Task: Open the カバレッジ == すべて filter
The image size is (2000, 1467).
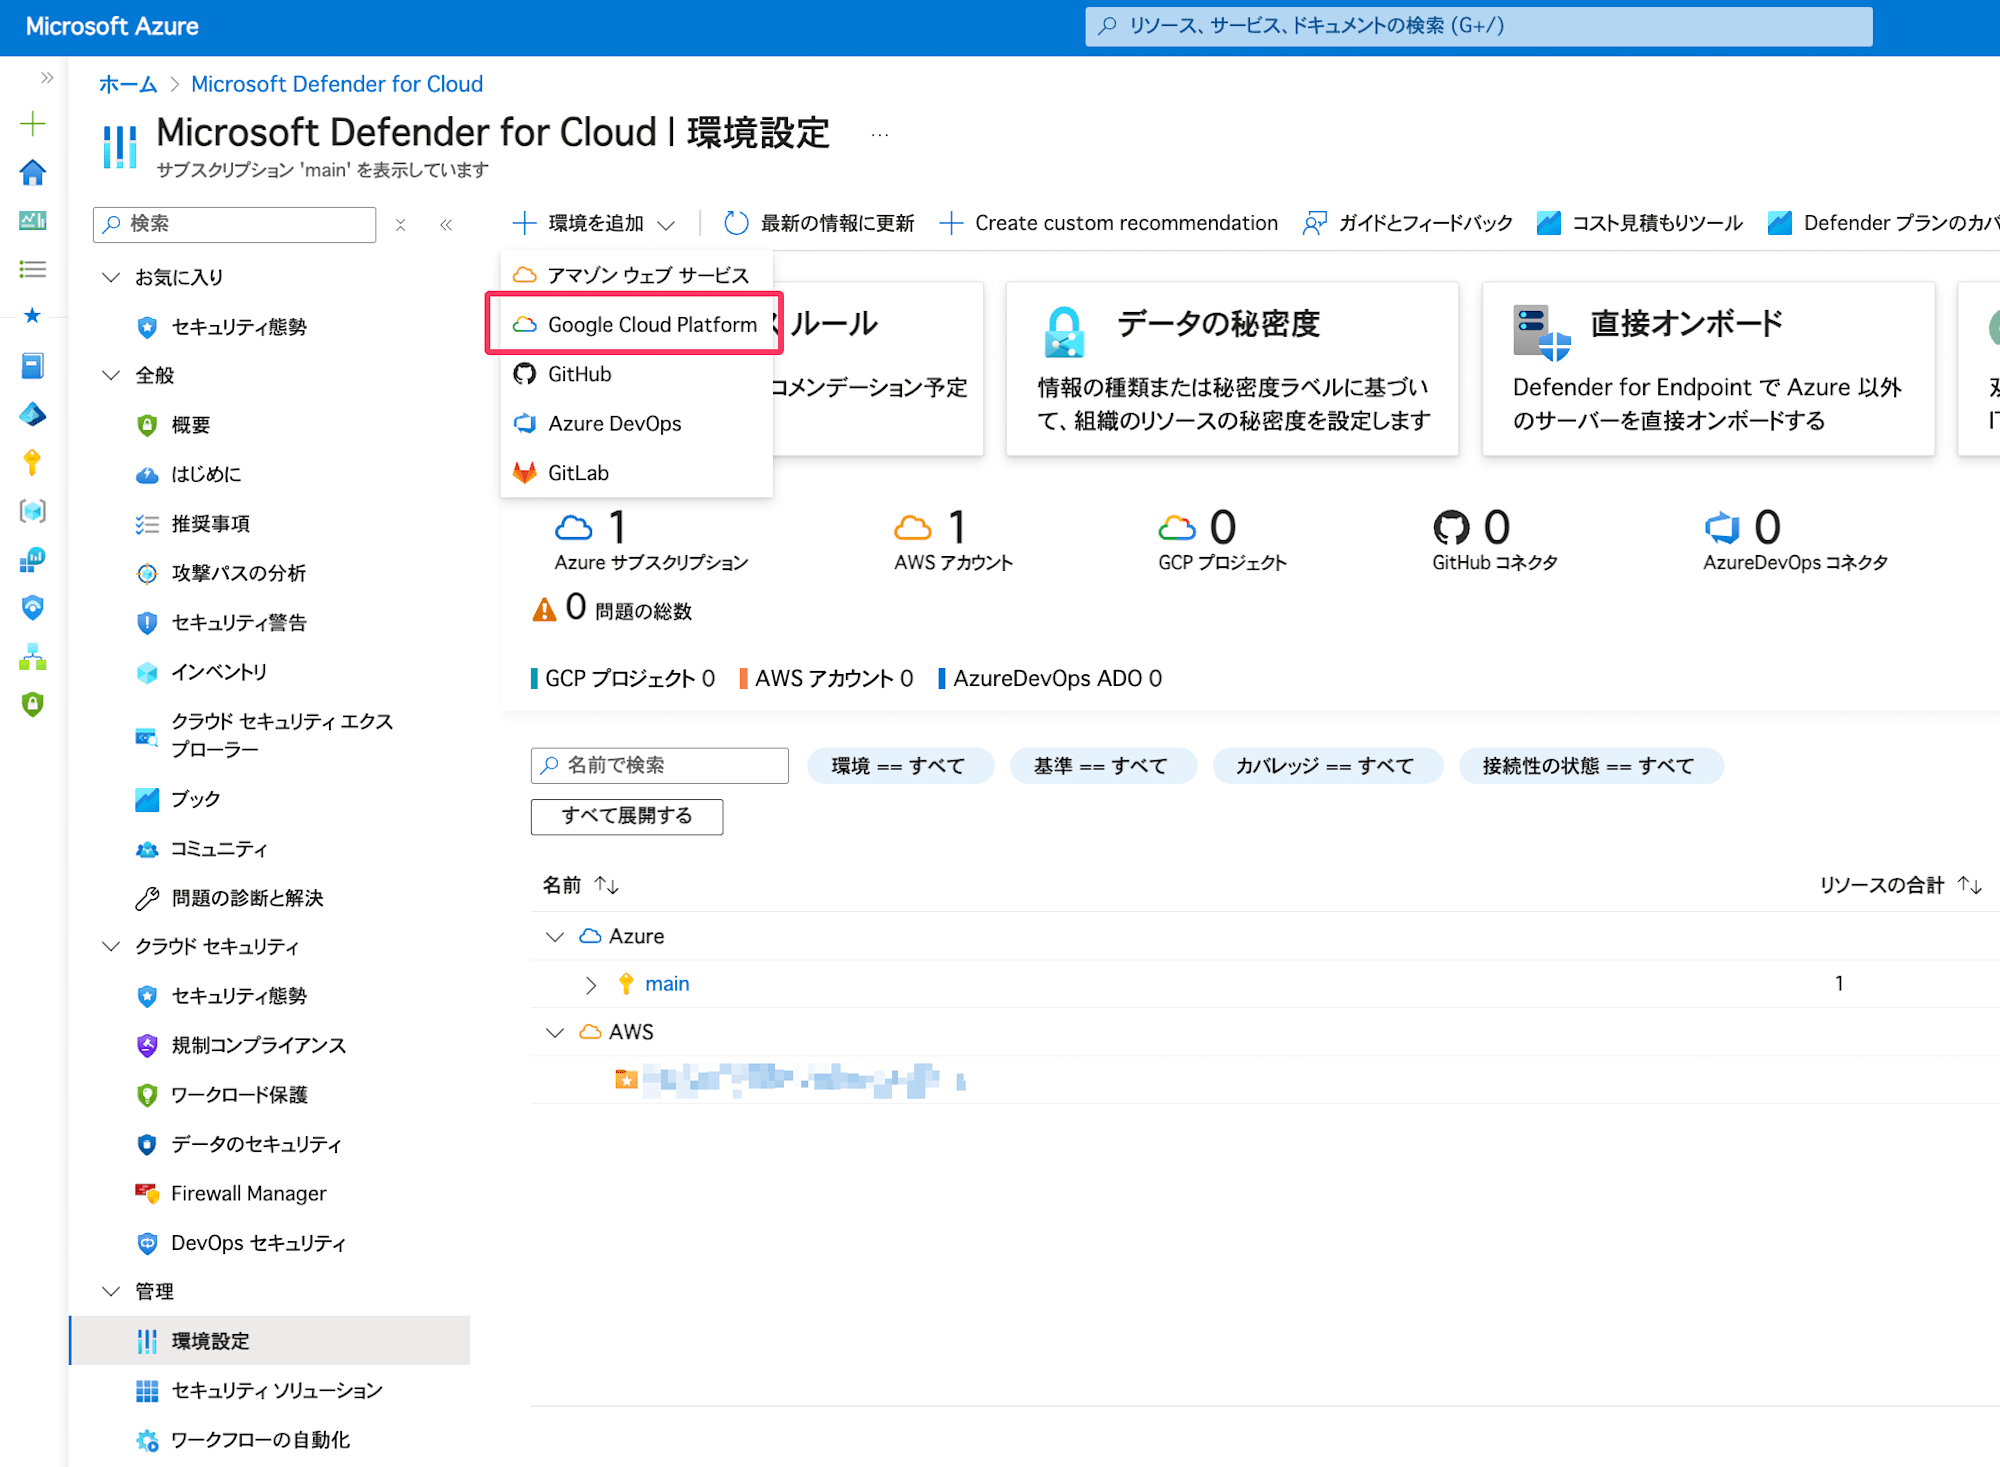Action: pyautogui.click(x=1326, y=766)
